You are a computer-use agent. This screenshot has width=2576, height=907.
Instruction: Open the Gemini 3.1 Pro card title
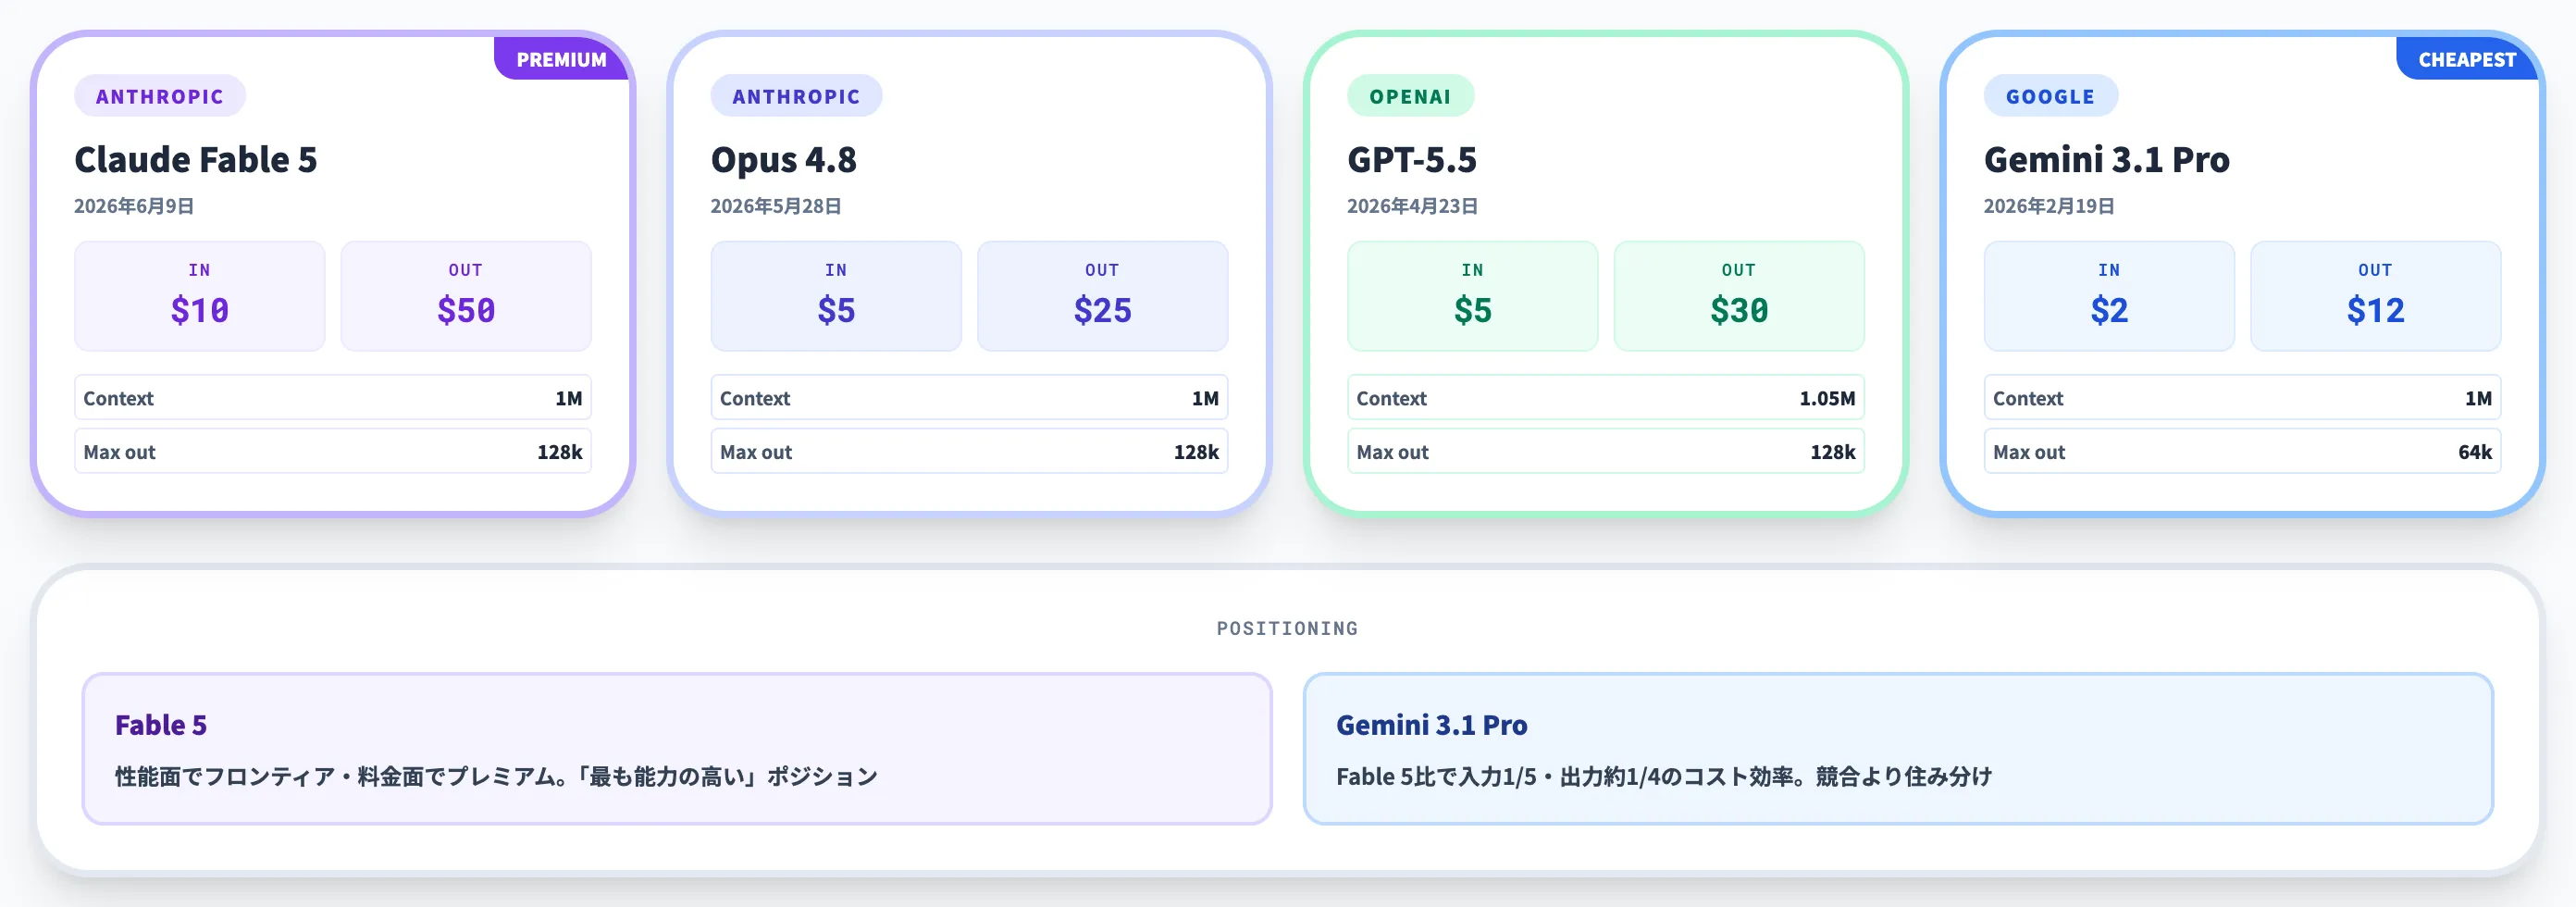[x=2106, y=160]
